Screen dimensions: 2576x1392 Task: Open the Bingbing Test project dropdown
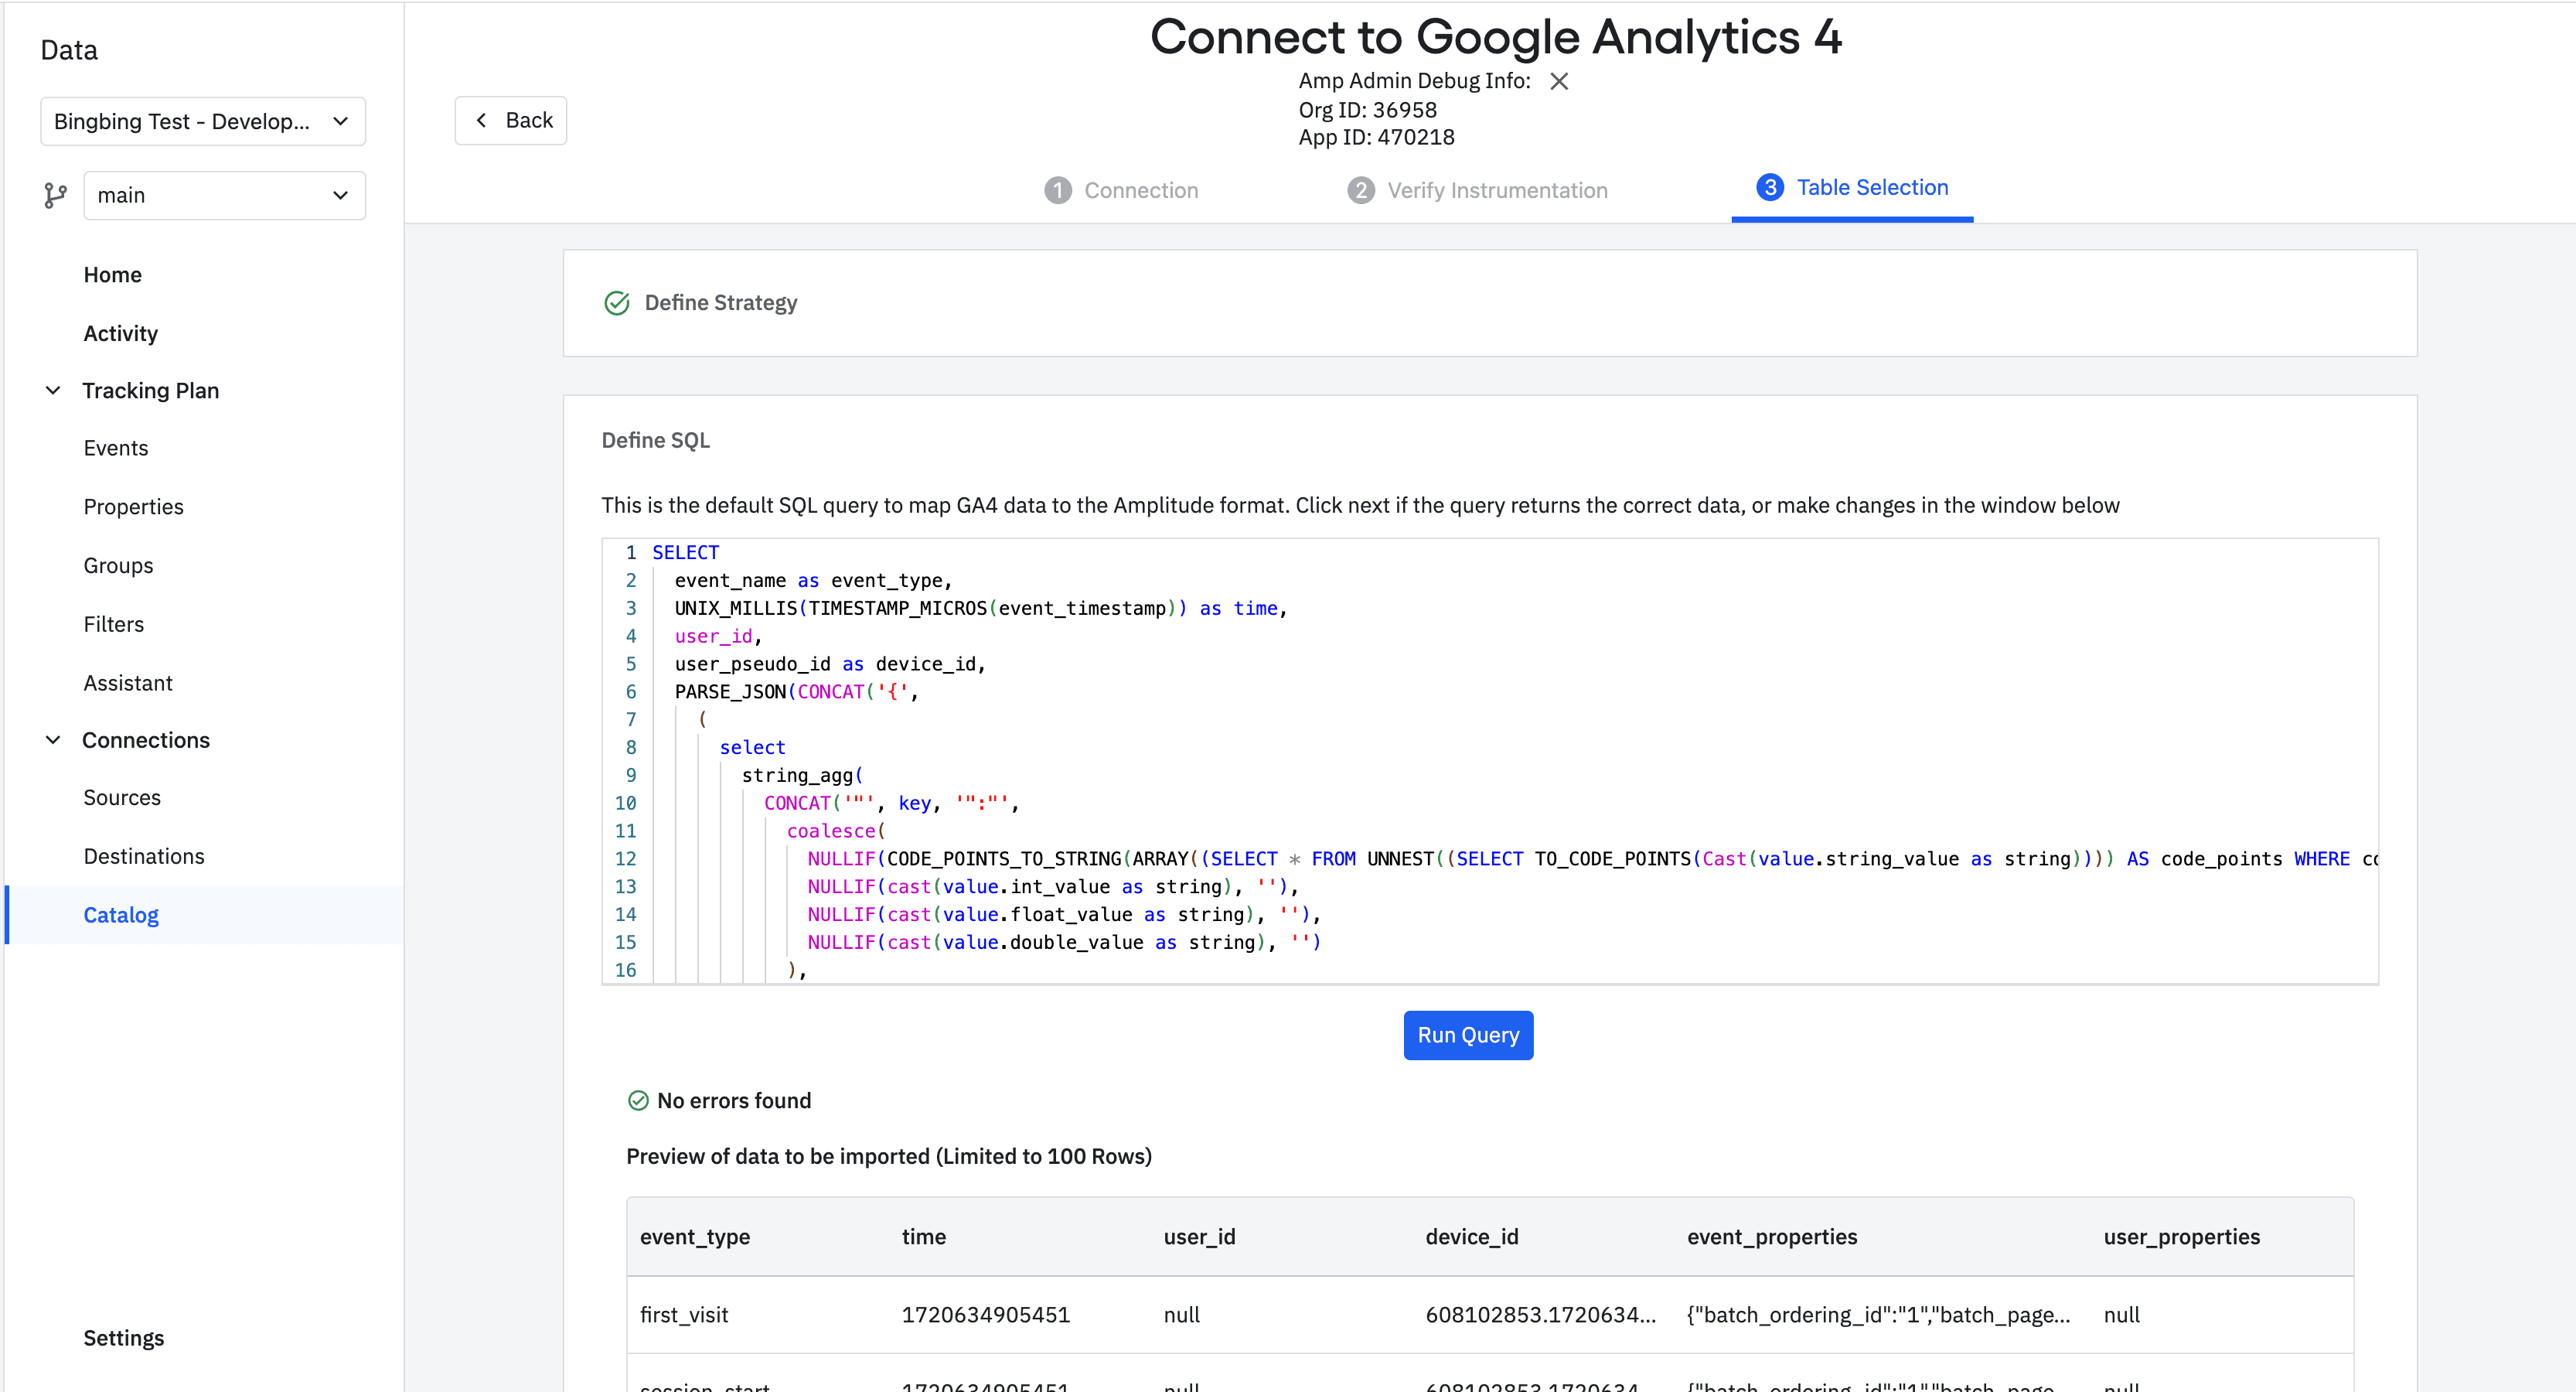pyautogui.click(x=203, y=121)
